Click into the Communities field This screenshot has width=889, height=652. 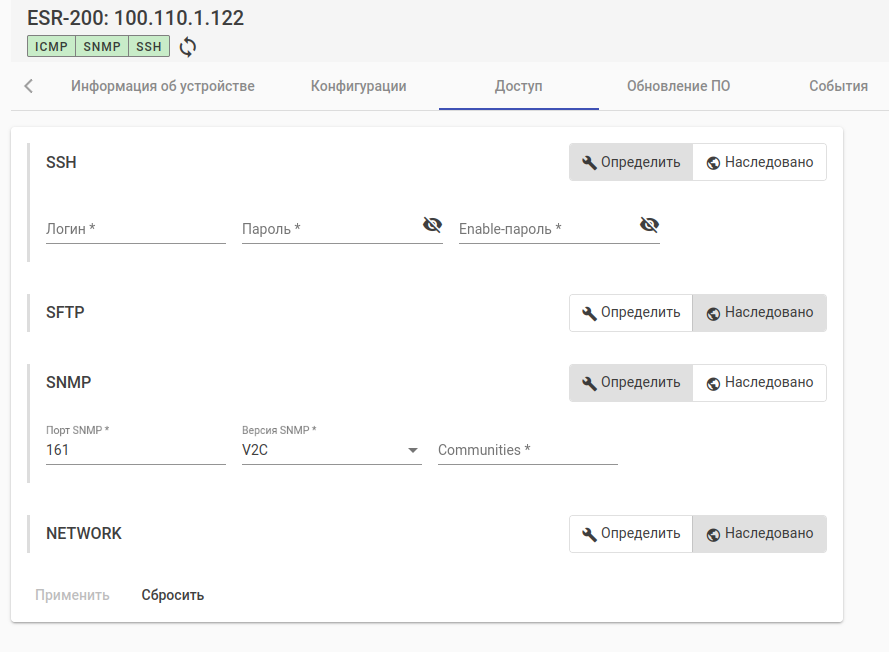point(528,451)
